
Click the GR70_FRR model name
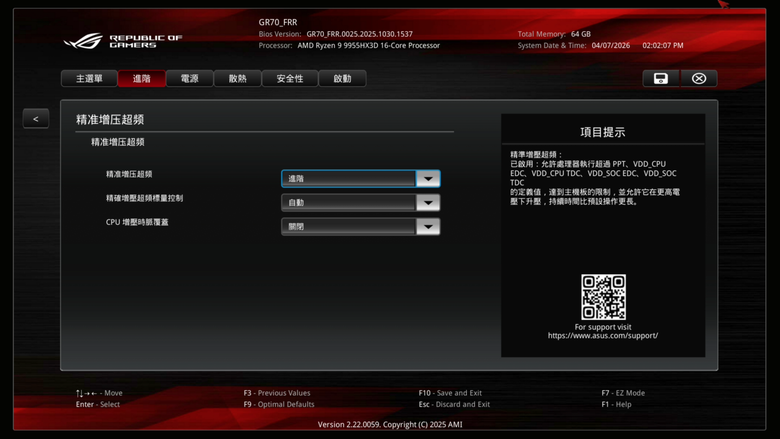click(278, 22)
